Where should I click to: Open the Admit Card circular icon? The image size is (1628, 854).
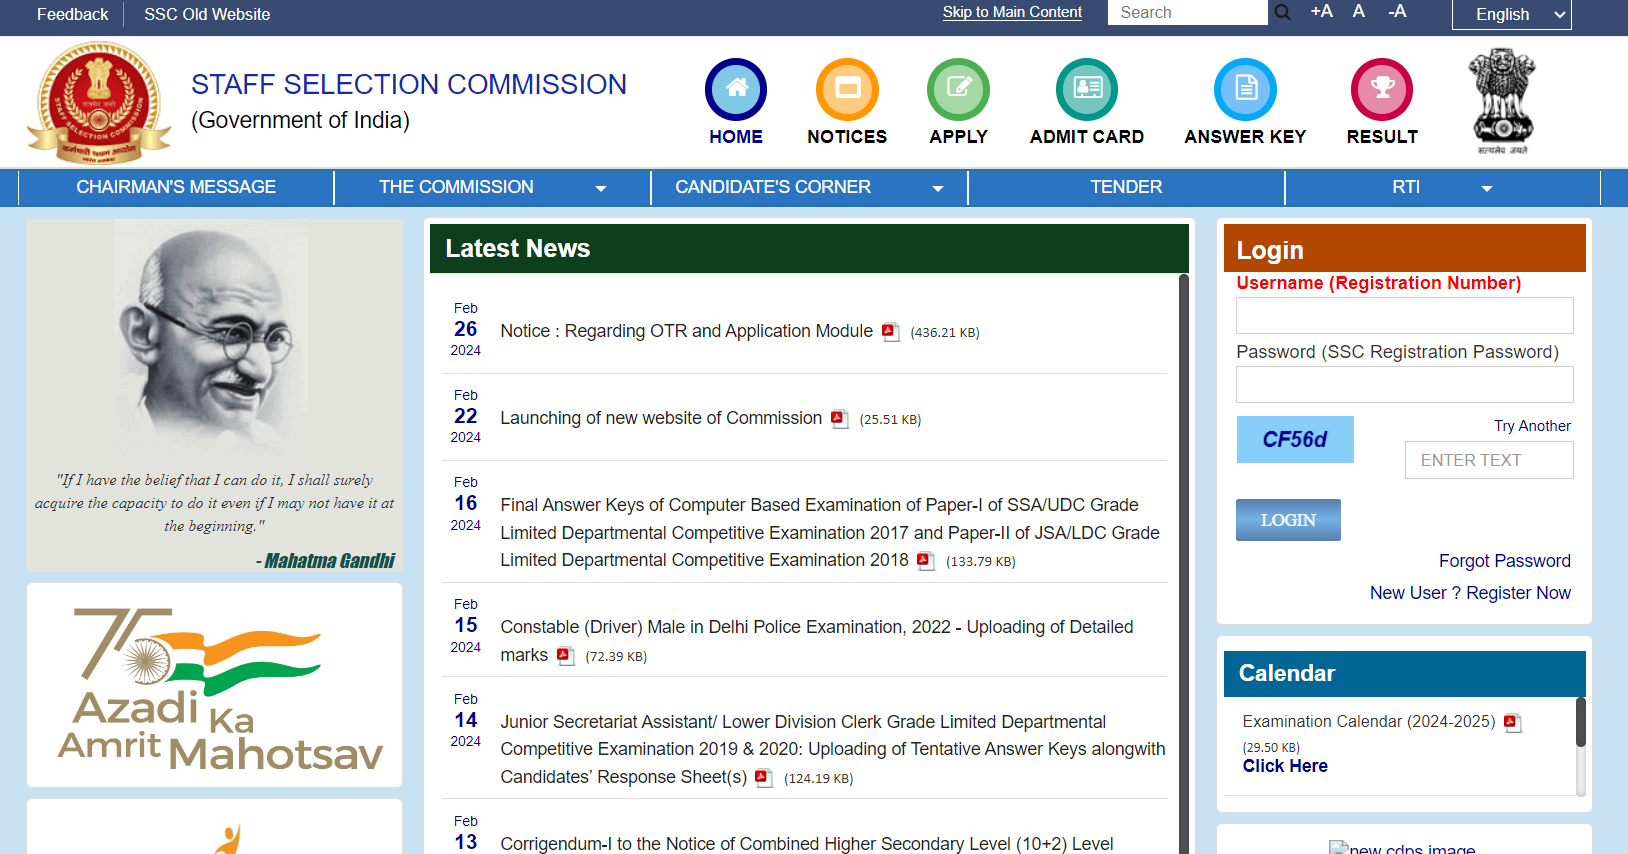click(1087, 89)
